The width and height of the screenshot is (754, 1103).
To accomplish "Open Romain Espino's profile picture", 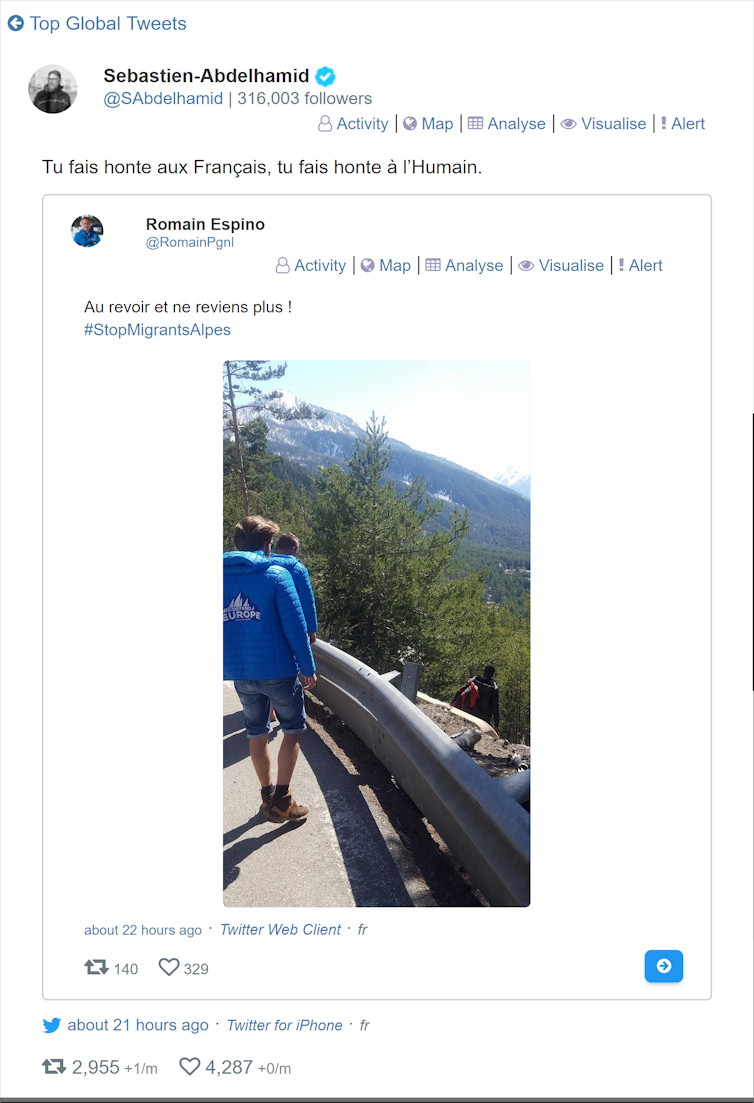I will tap(87, 231).
